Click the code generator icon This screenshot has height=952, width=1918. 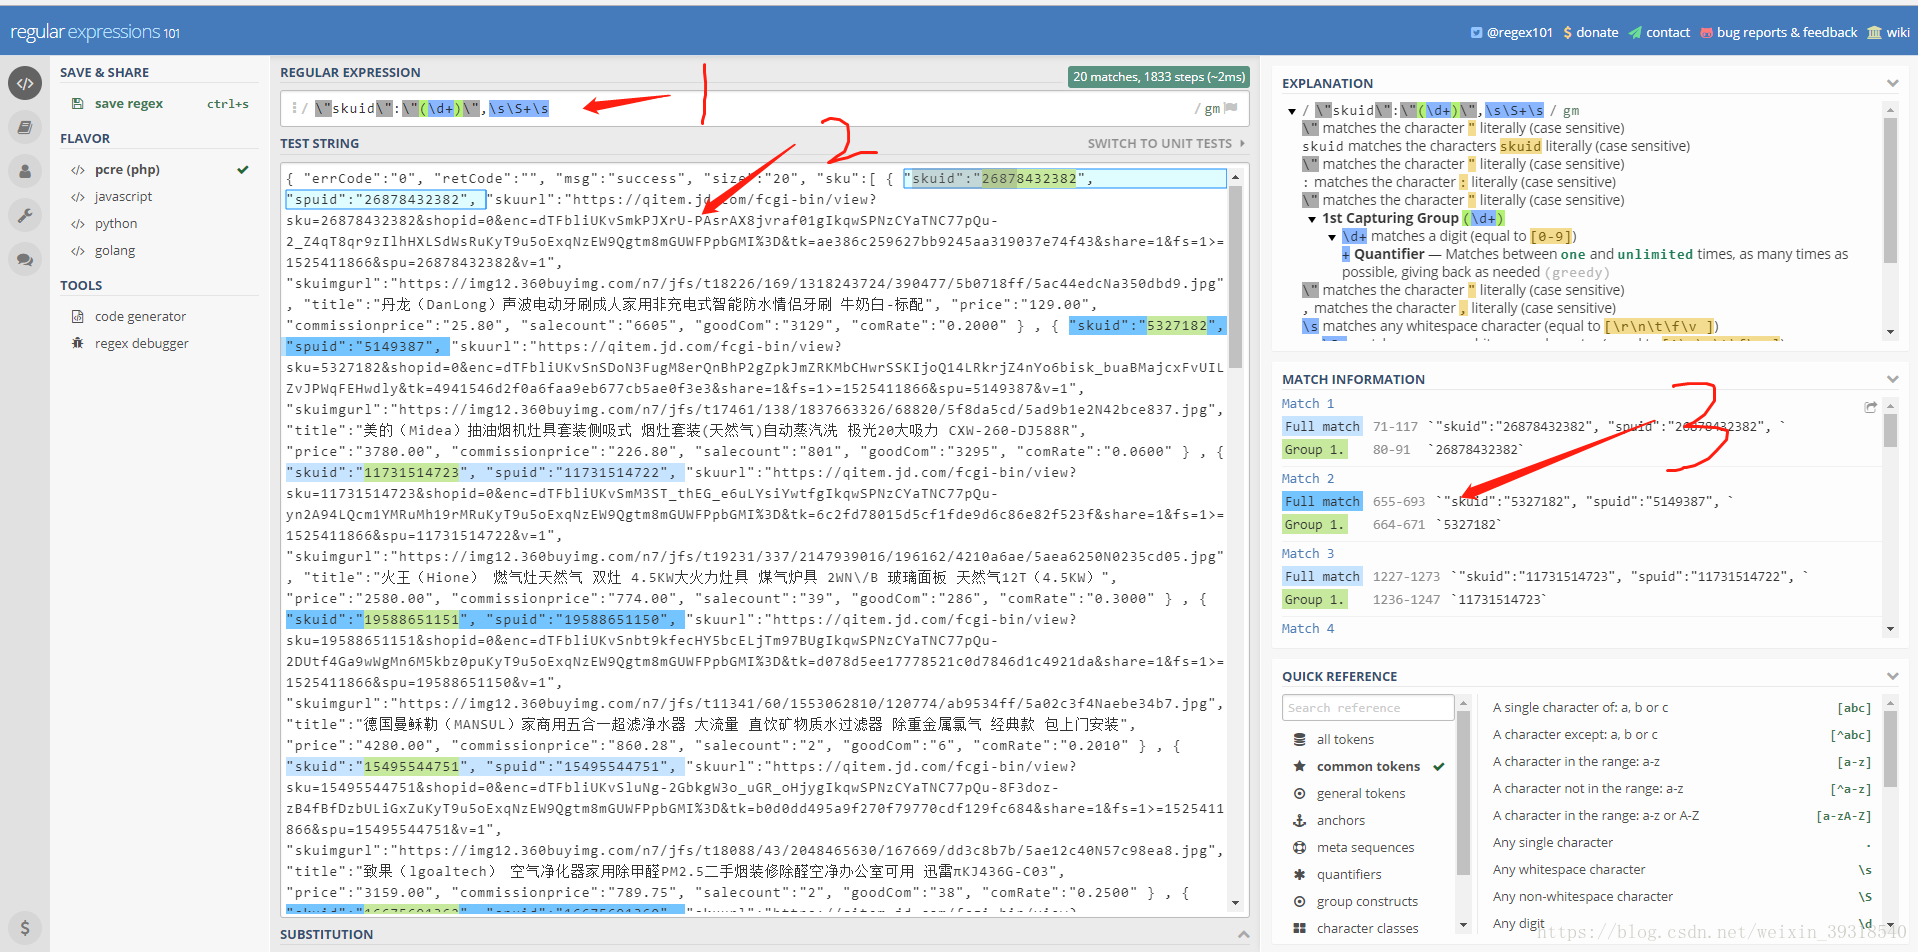point(77,316)
